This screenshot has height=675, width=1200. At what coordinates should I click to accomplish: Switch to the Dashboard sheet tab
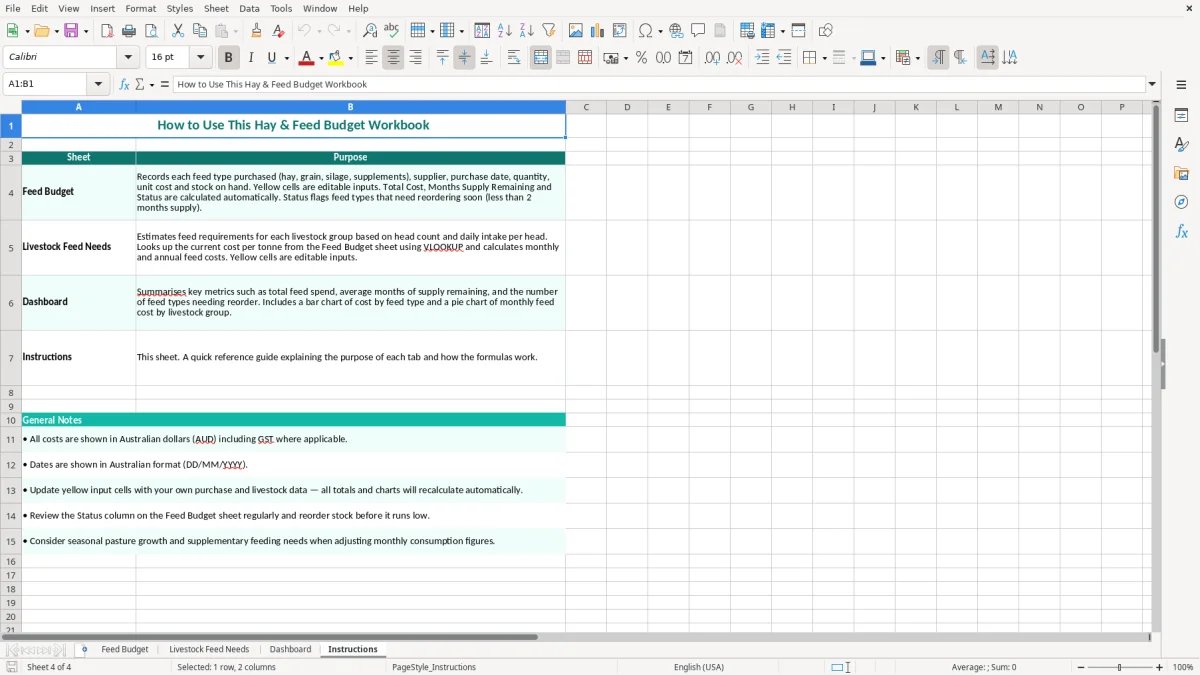click(290, 649)
